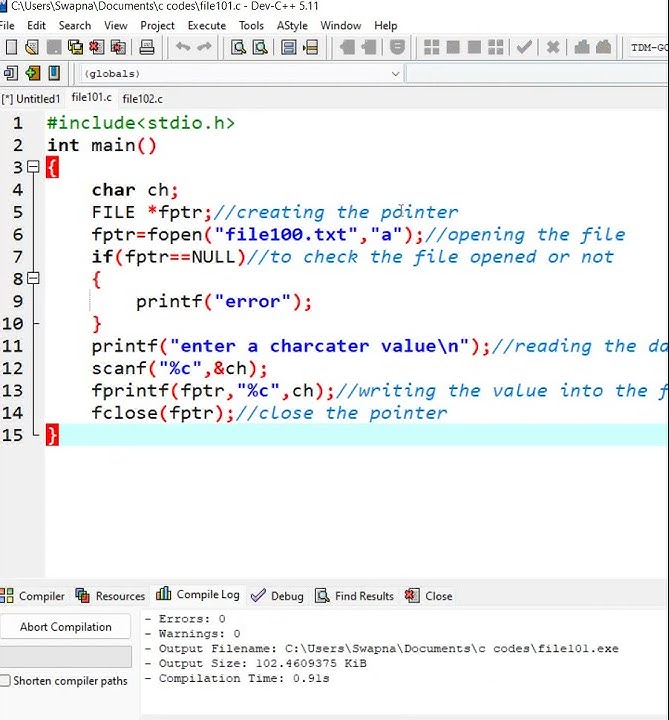The image size is (669, 720).
Task: Click the closing brace on line 15
Action: coord(52,435)
